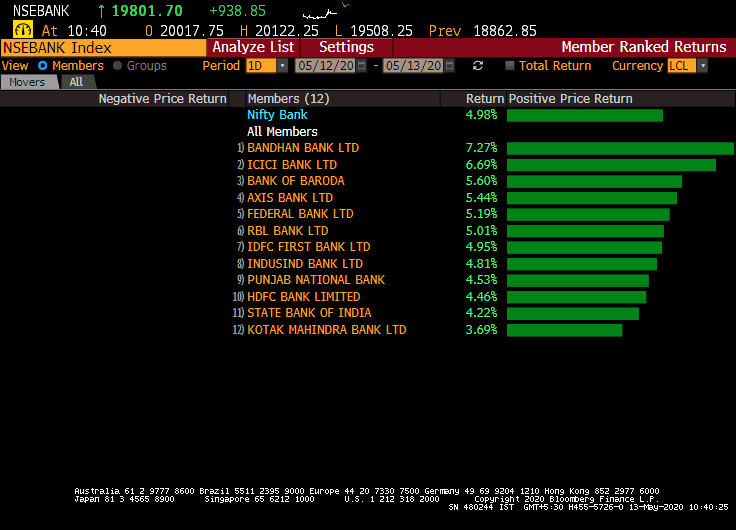Click the green return bar for ICICI Bank
736x530 pixels.
pos(611,165)
